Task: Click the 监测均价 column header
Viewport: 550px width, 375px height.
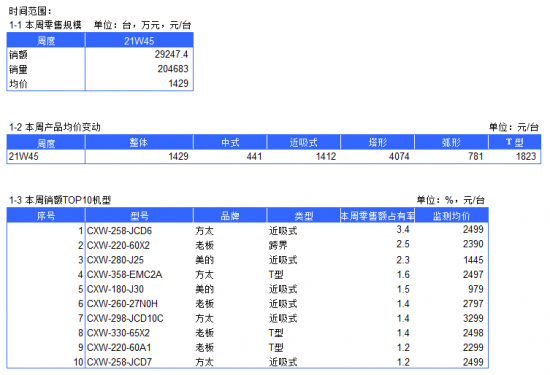Action: coord(451,215)
